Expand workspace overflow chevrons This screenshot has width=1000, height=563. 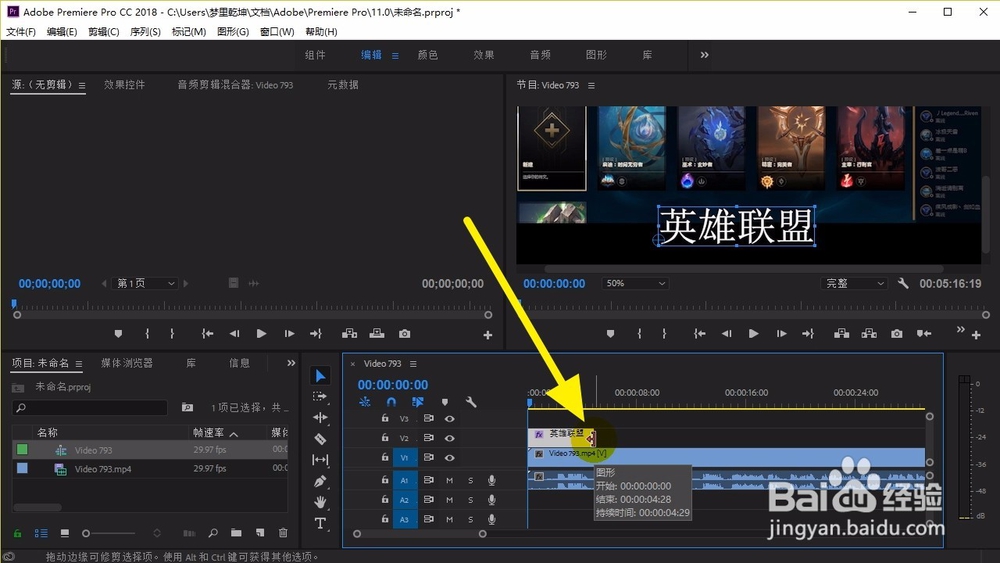tap(704, 55)
